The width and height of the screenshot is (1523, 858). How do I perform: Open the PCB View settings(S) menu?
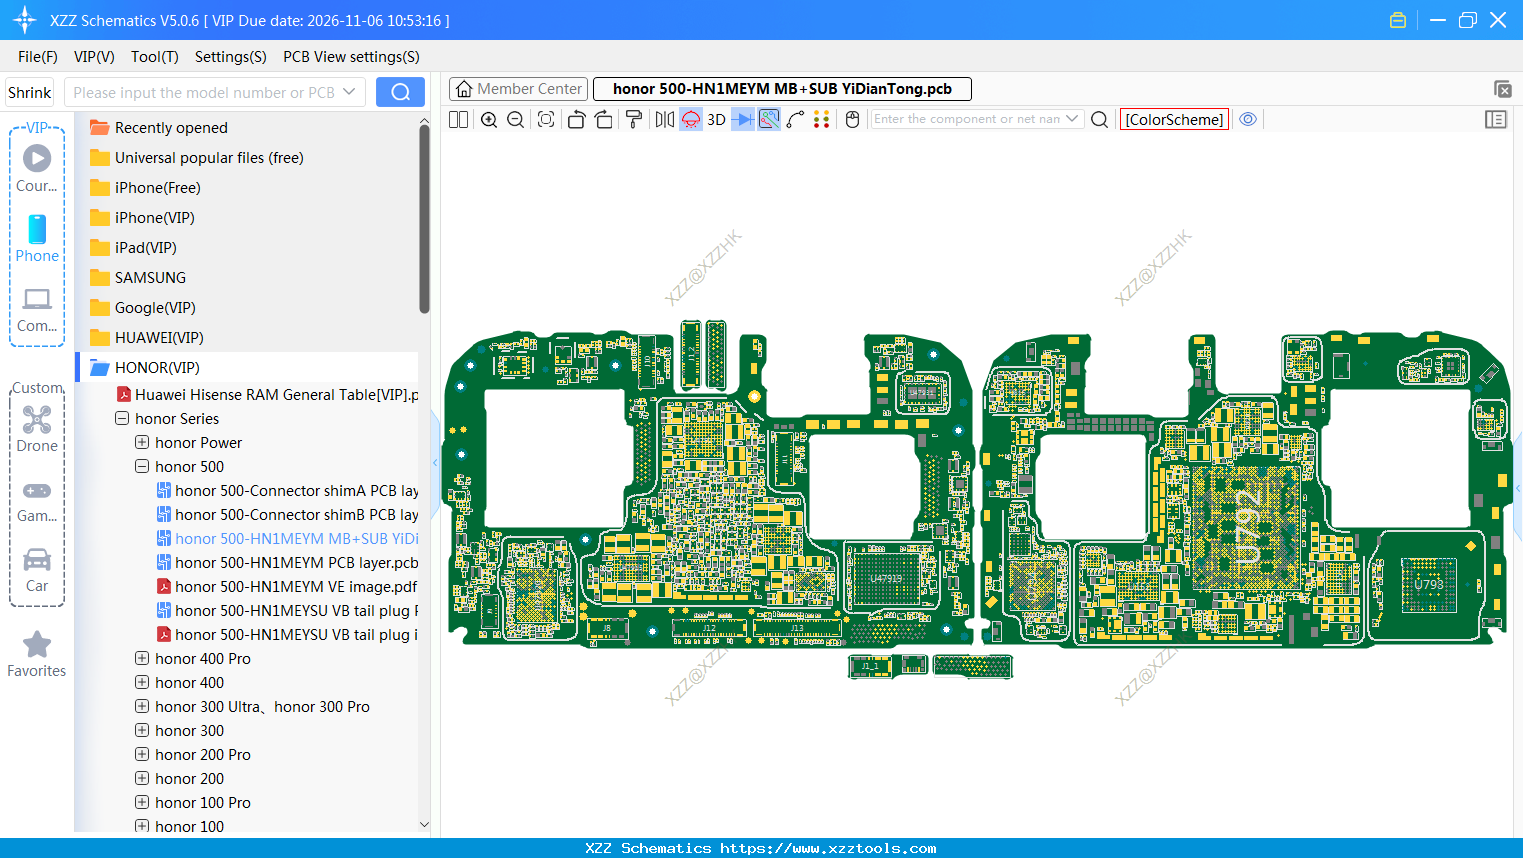[x=351, y=57]
